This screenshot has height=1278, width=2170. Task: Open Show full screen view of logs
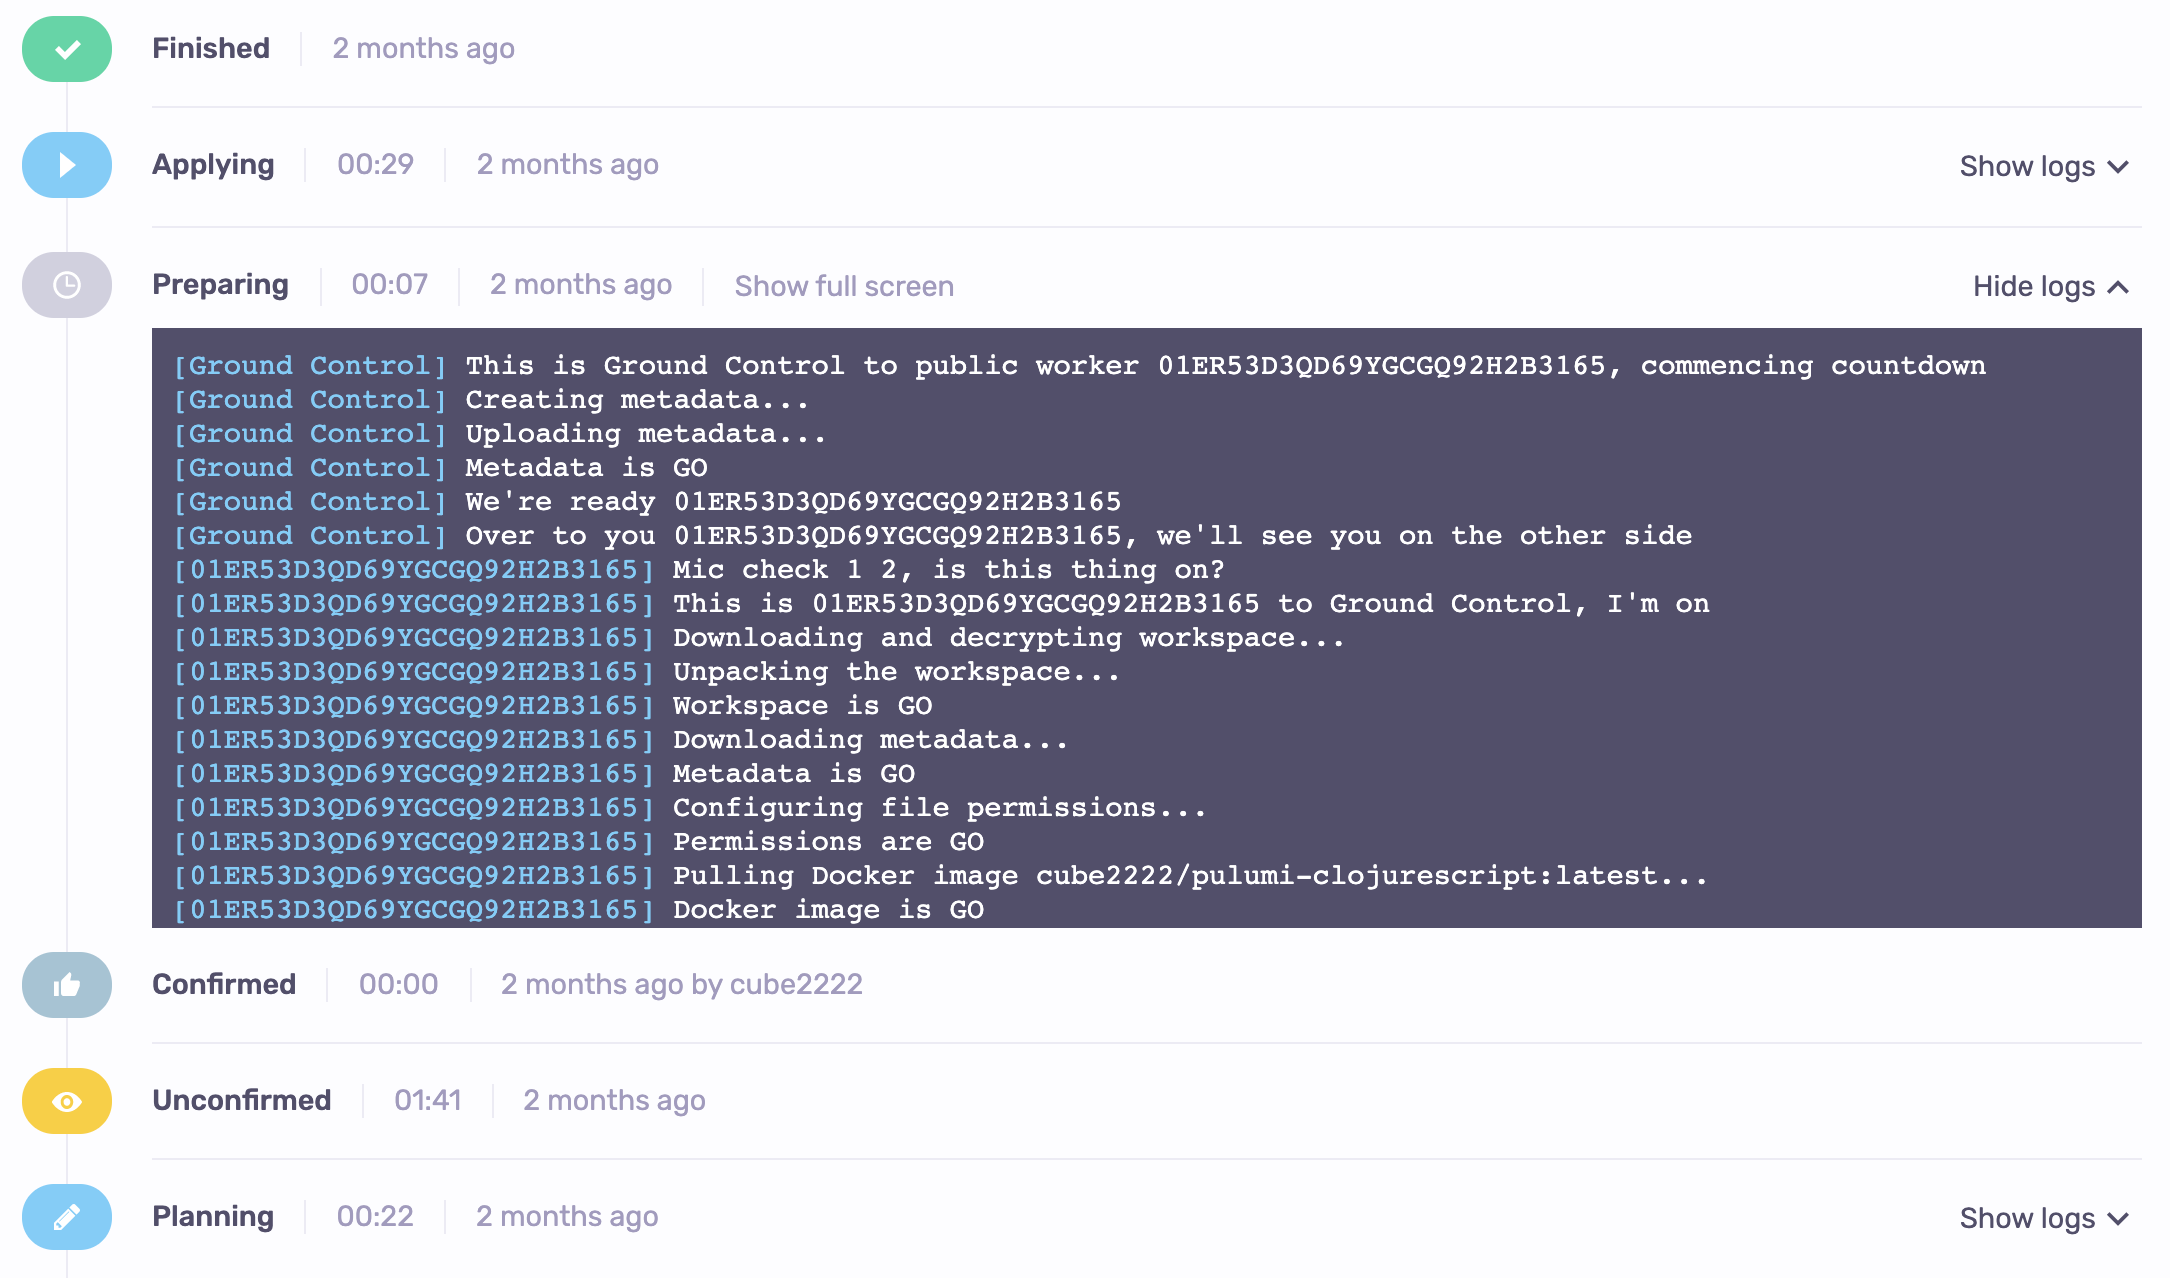(843, 287)
